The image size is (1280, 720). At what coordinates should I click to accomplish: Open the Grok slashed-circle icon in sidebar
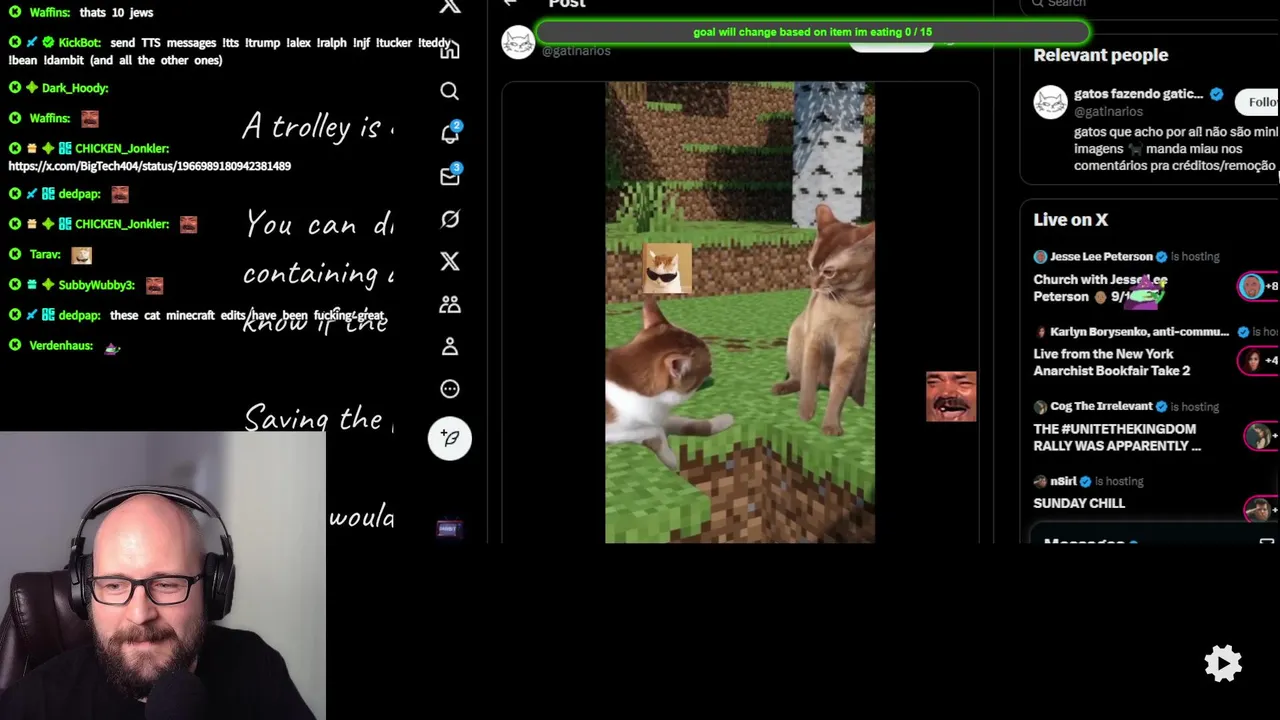tap(450, 219)
